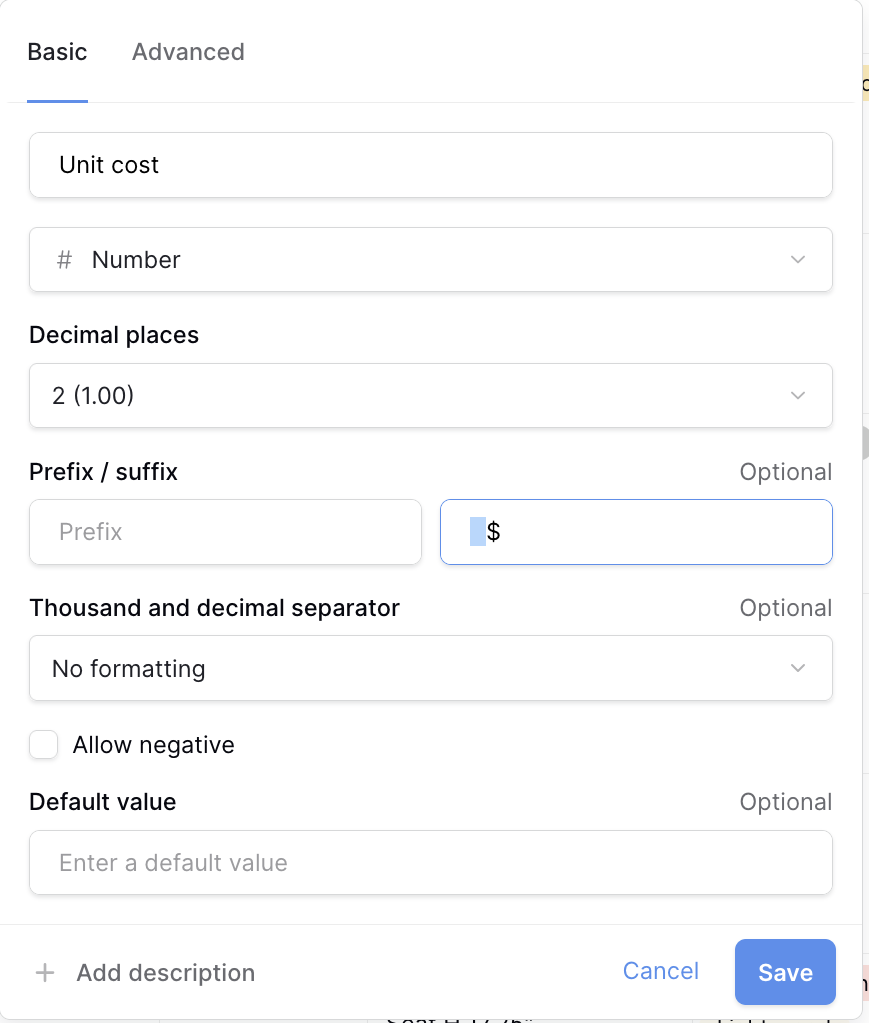Switch to the Advanced tab
This screenshot has width=869, height=1023.
click(x=188, y=52)
